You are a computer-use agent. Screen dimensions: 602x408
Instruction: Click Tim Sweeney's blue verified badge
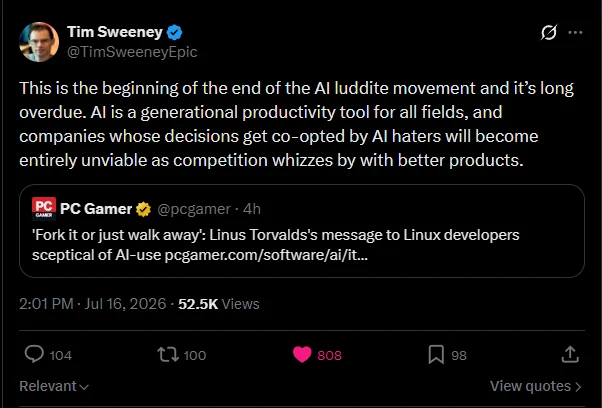pos(174,32)
